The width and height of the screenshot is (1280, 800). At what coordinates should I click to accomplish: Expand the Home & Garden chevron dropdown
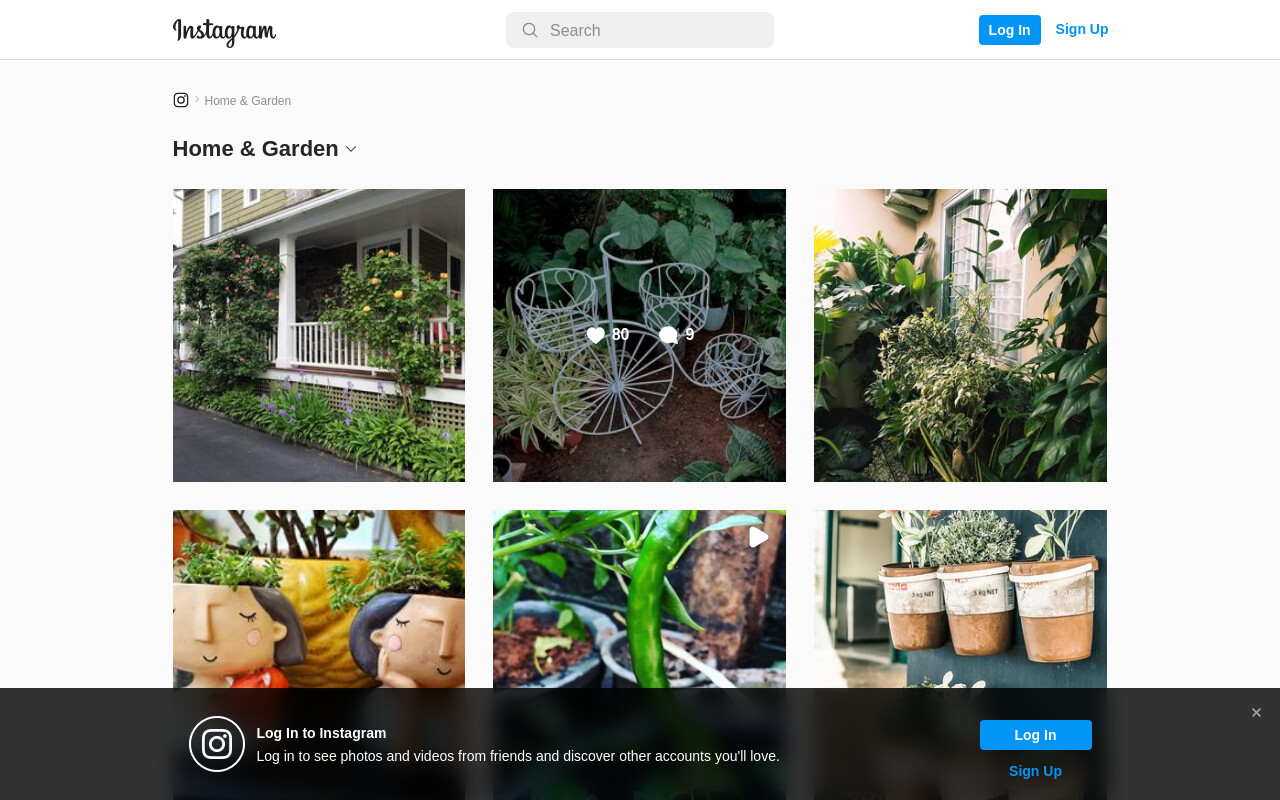[x=351, y=149]
